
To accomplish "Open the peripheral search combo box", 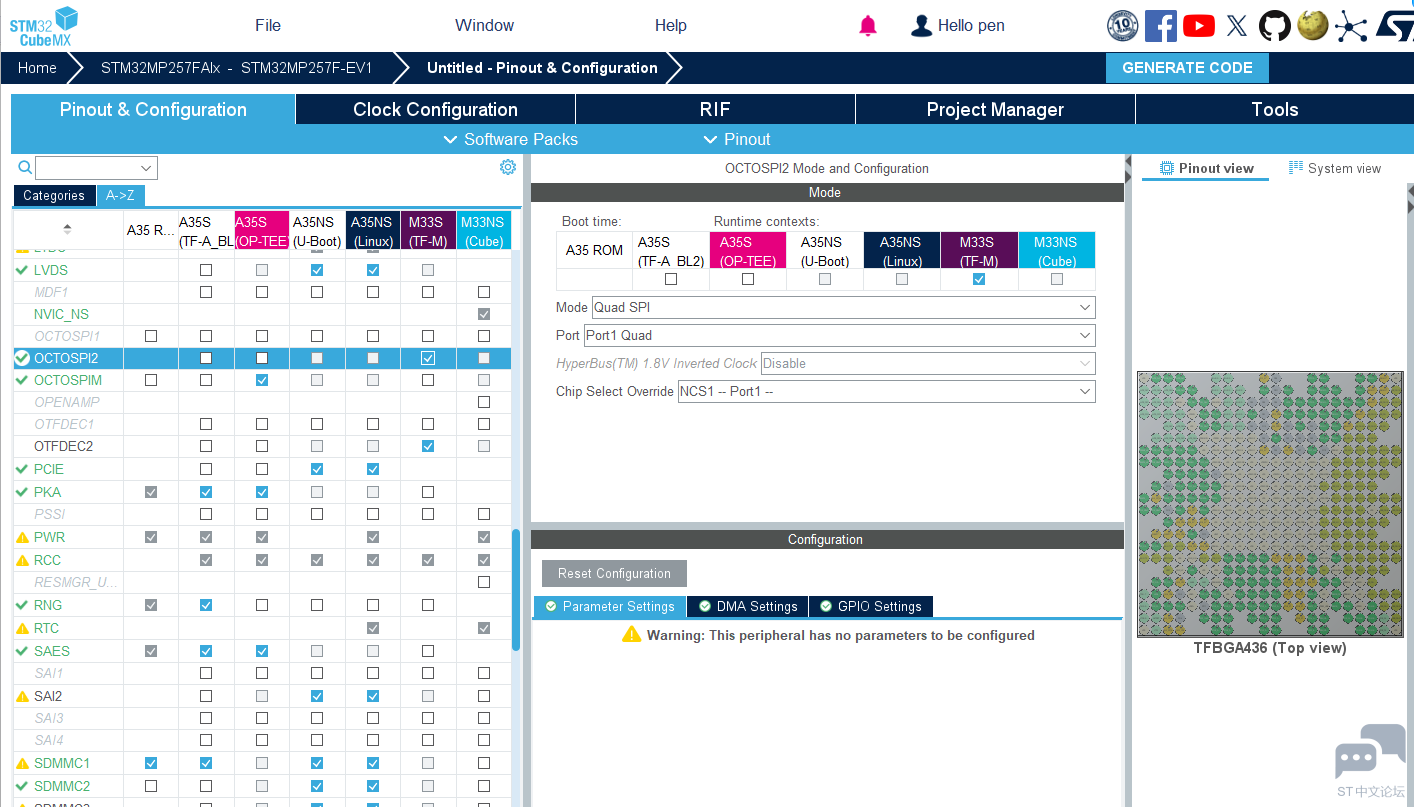I will pyautogui.click(x=97, y=168).
